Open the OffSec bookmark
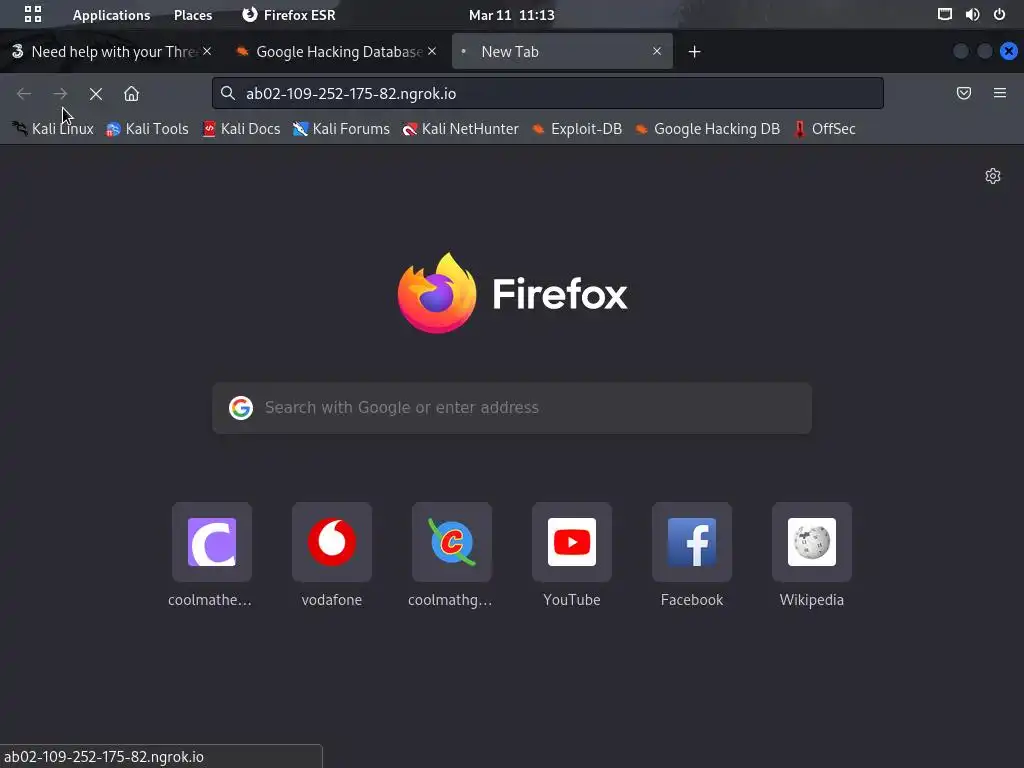1024x768 pixels. (x=824, y=129)
